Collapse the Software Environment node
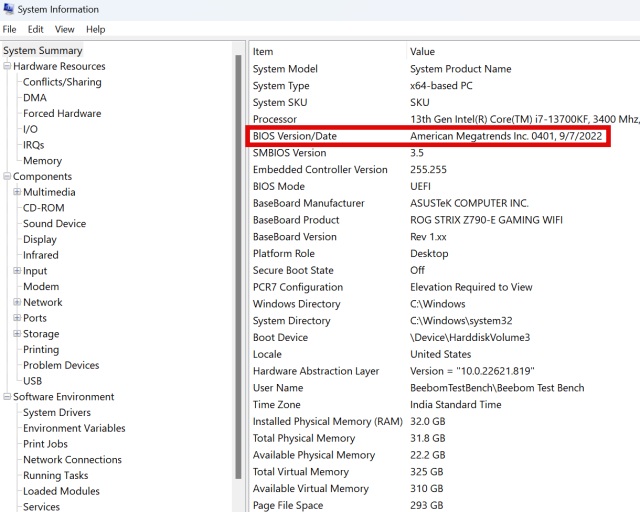Image resolution: width=640 pixels, height=512 pixels. click(x=7, y=396)
